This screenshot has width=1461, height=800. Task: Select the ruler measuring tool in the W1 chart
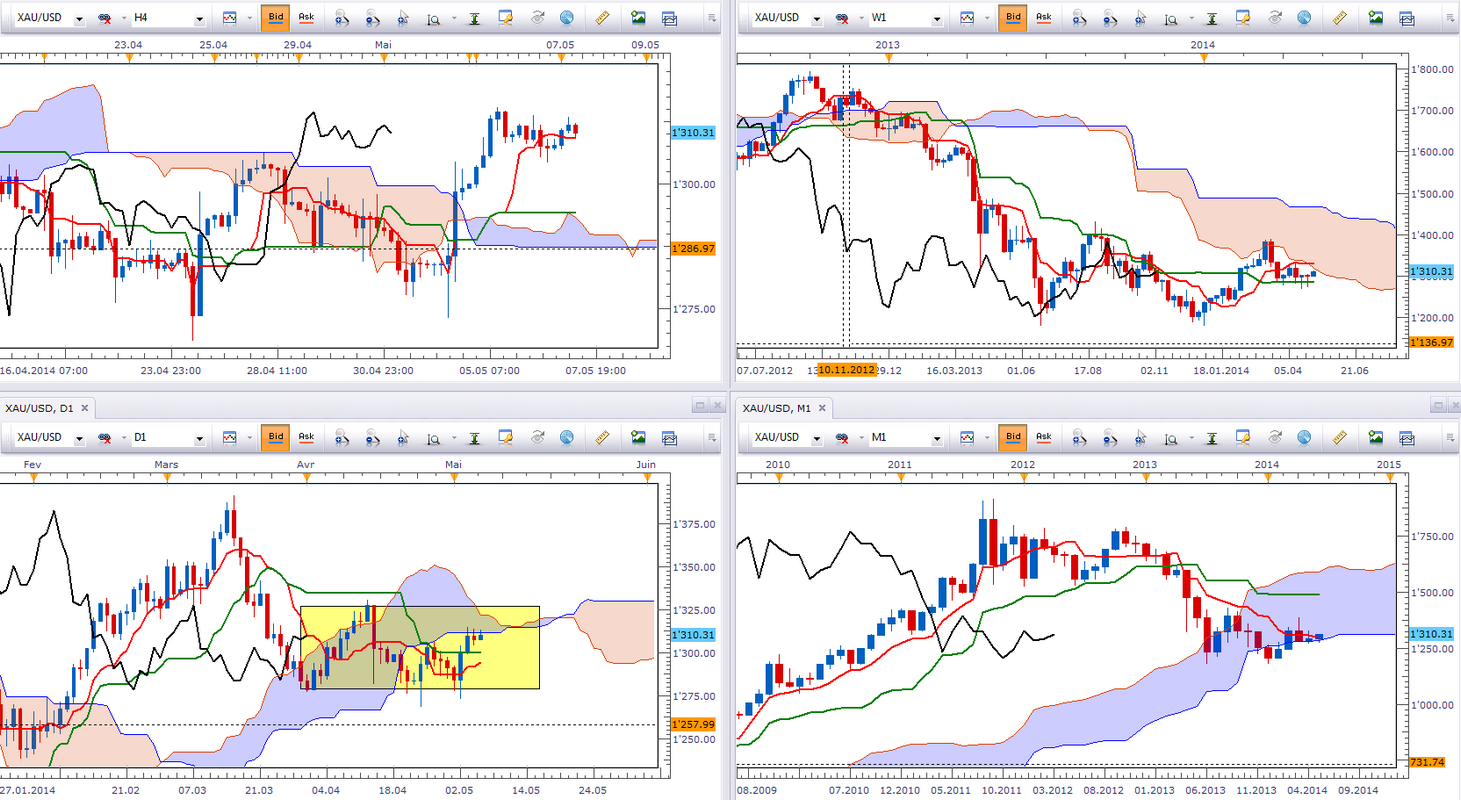pos(1340,18)
